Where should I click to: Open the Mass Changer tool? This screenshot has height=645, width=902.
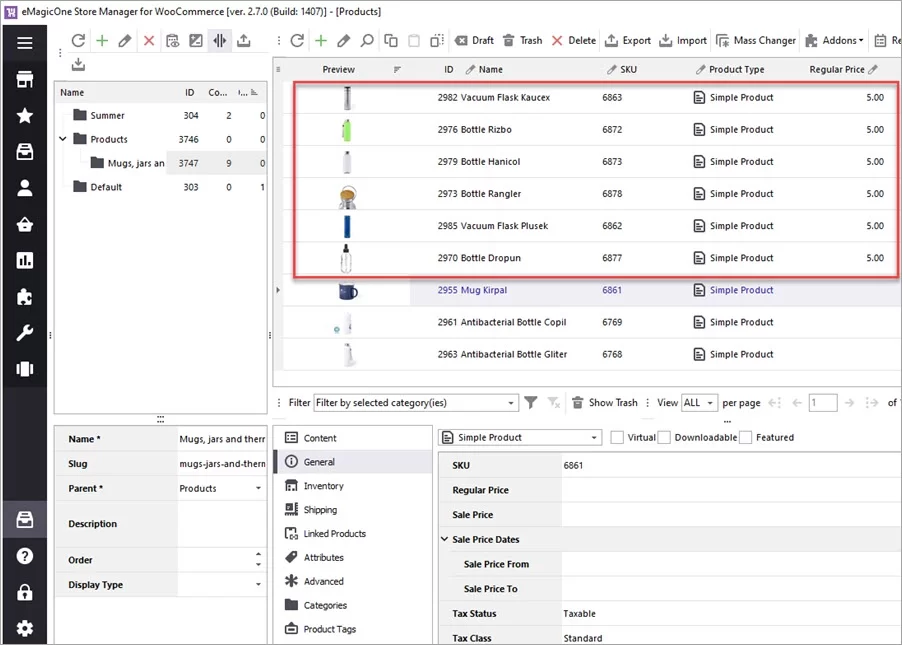(756, 40)
